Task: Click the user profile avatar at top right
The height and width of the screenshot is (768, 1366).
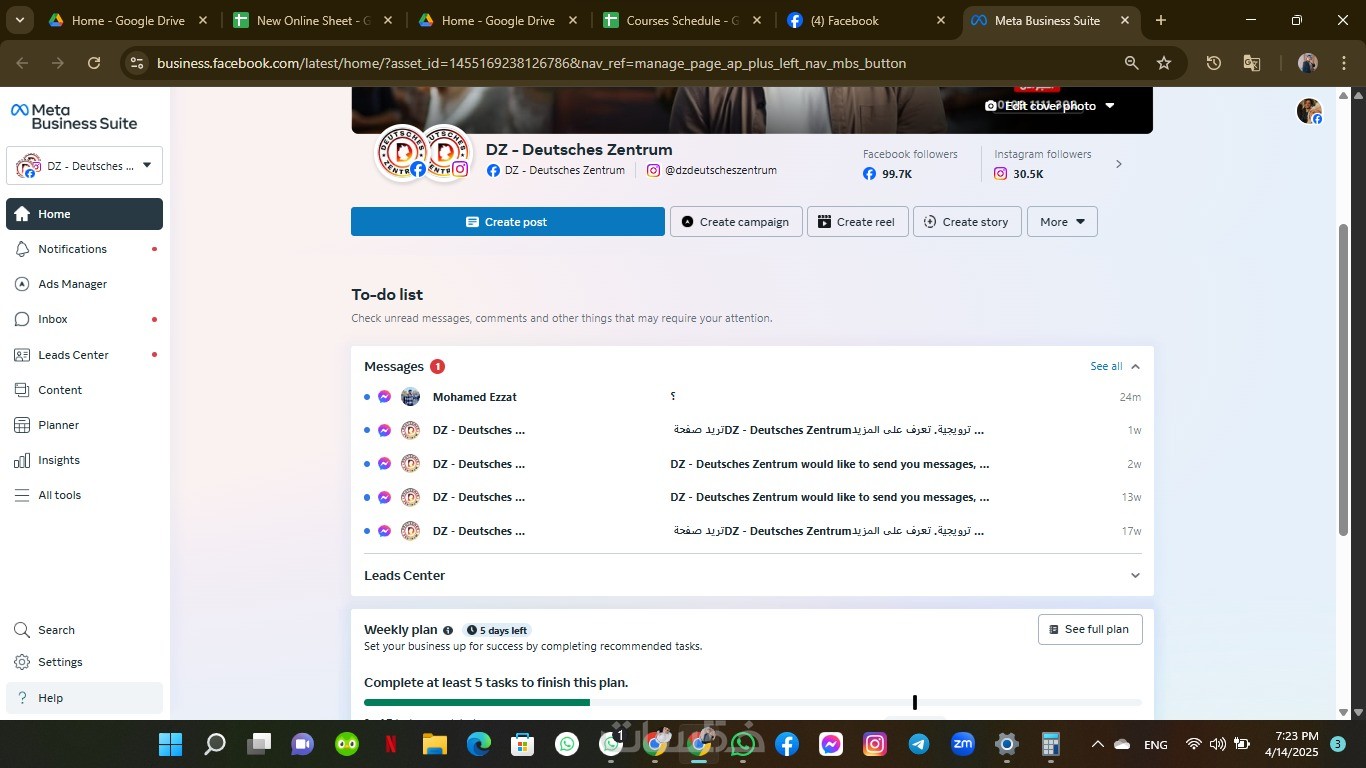Action: coord(1309,111)
